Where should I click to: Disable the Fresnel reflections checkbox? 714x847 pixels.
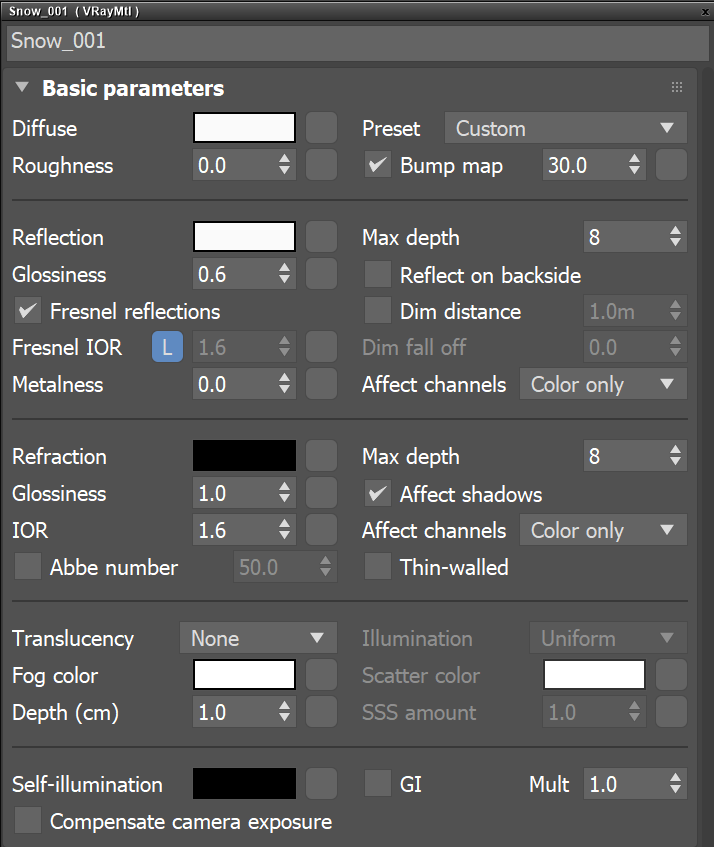pyautogui.click(x=28, y=311)
